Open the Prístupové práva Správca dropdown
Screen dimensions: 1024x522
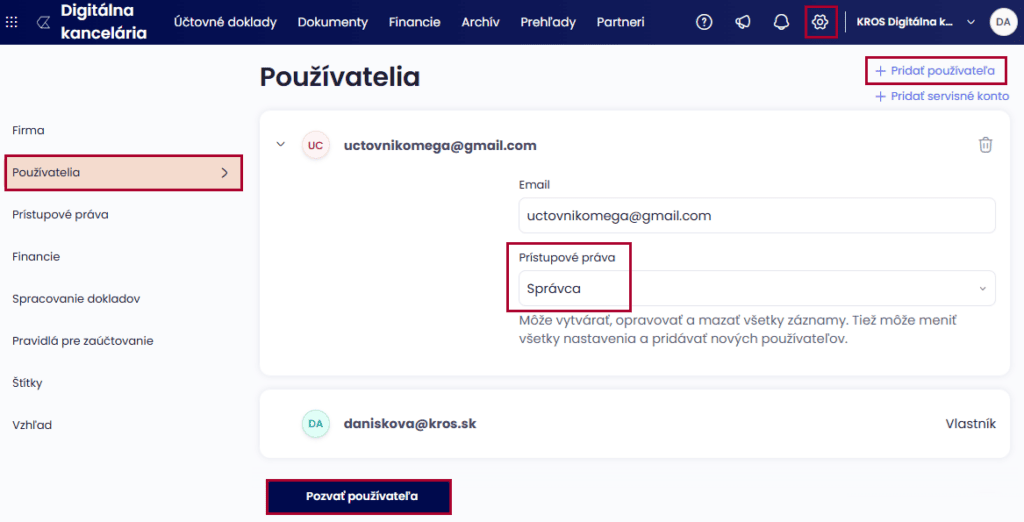coord(757,288)
